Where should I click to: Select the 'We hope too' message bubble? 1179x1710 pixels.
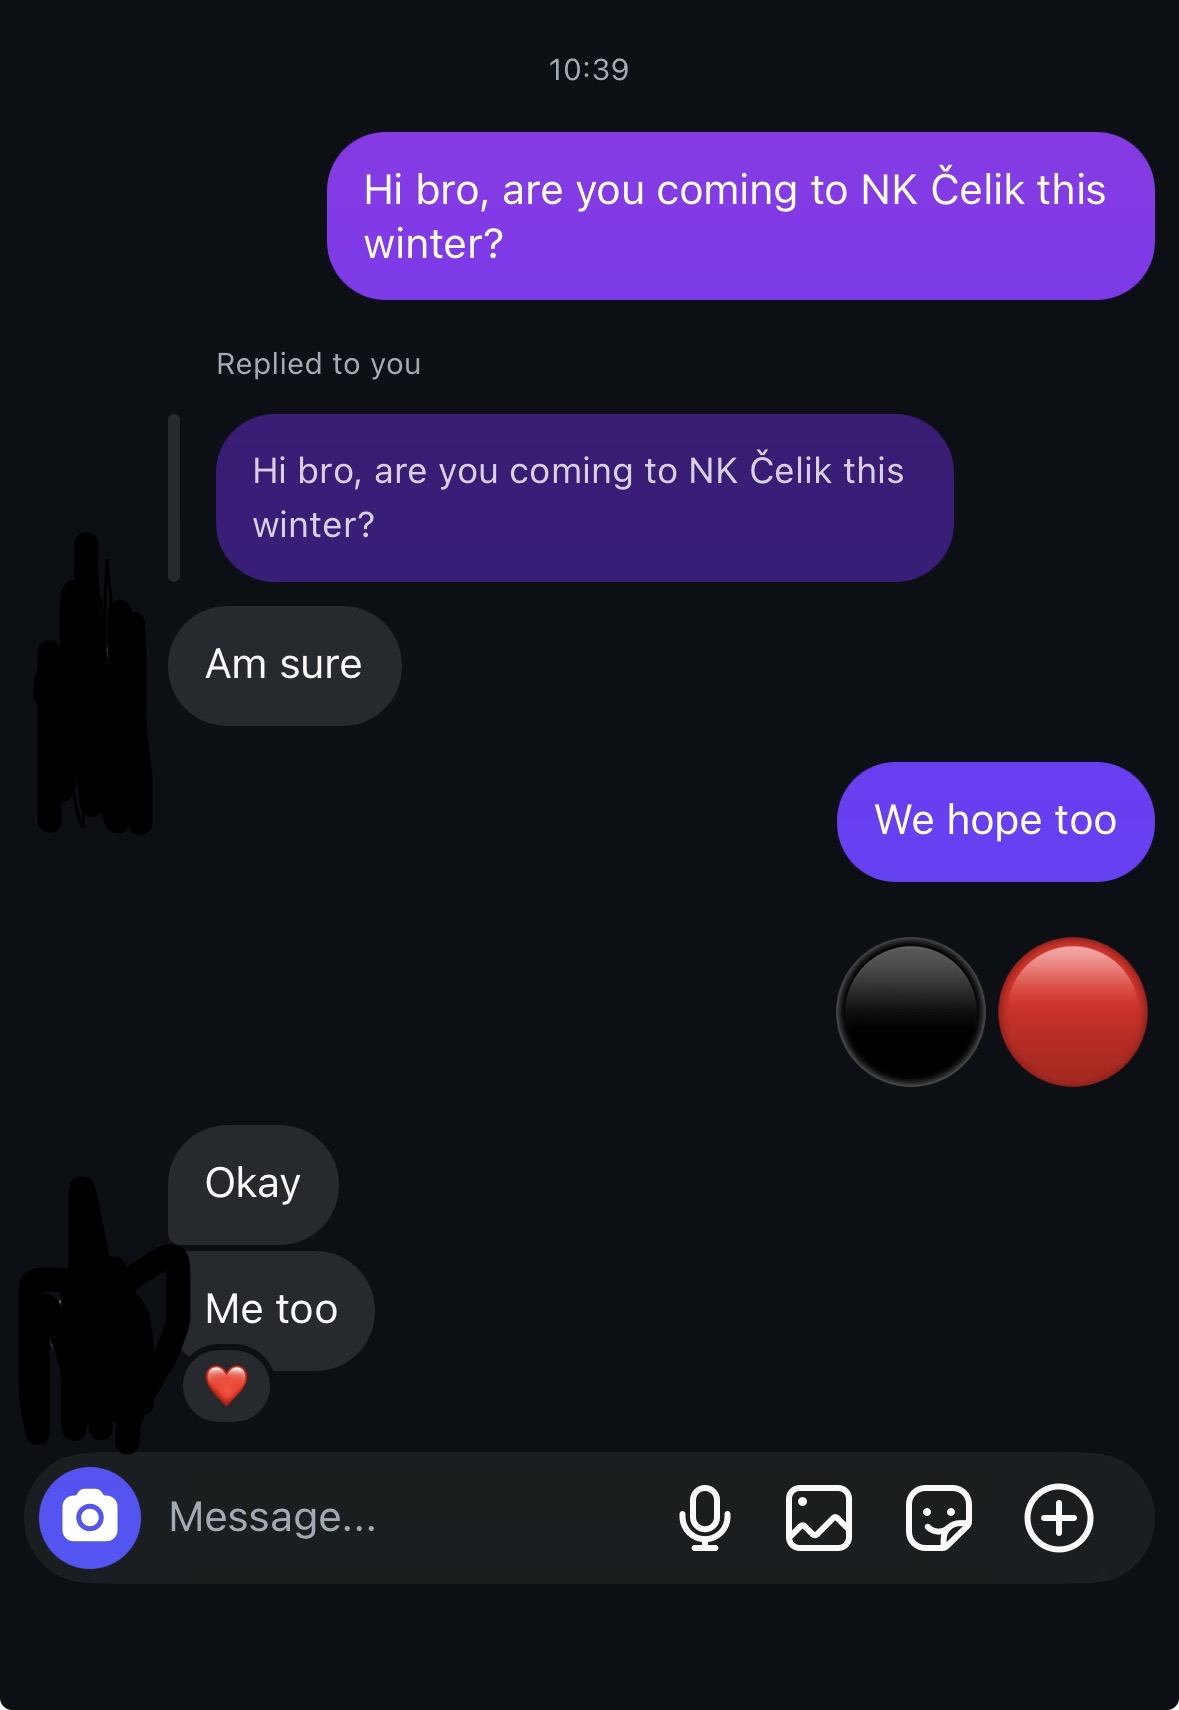coord(996,822)
